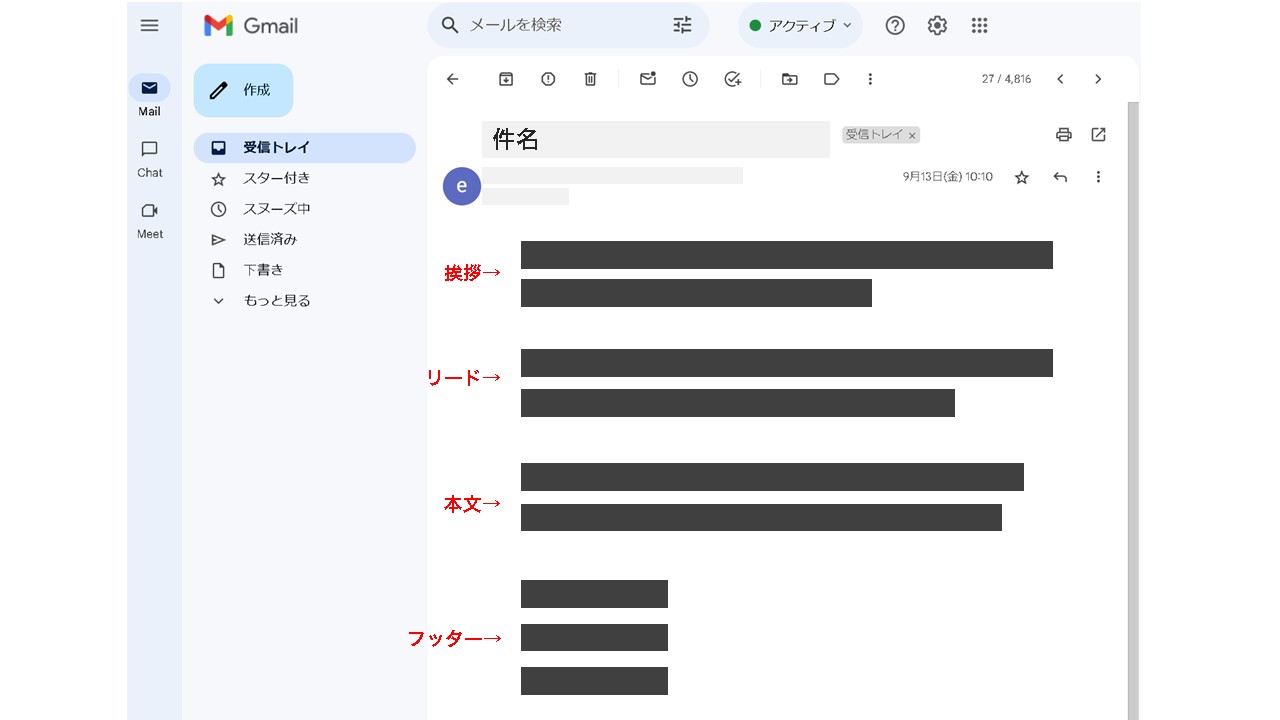Screen dimensions: 1280x720
Task: Add this email to Tasks
Action: pos(732,78)
